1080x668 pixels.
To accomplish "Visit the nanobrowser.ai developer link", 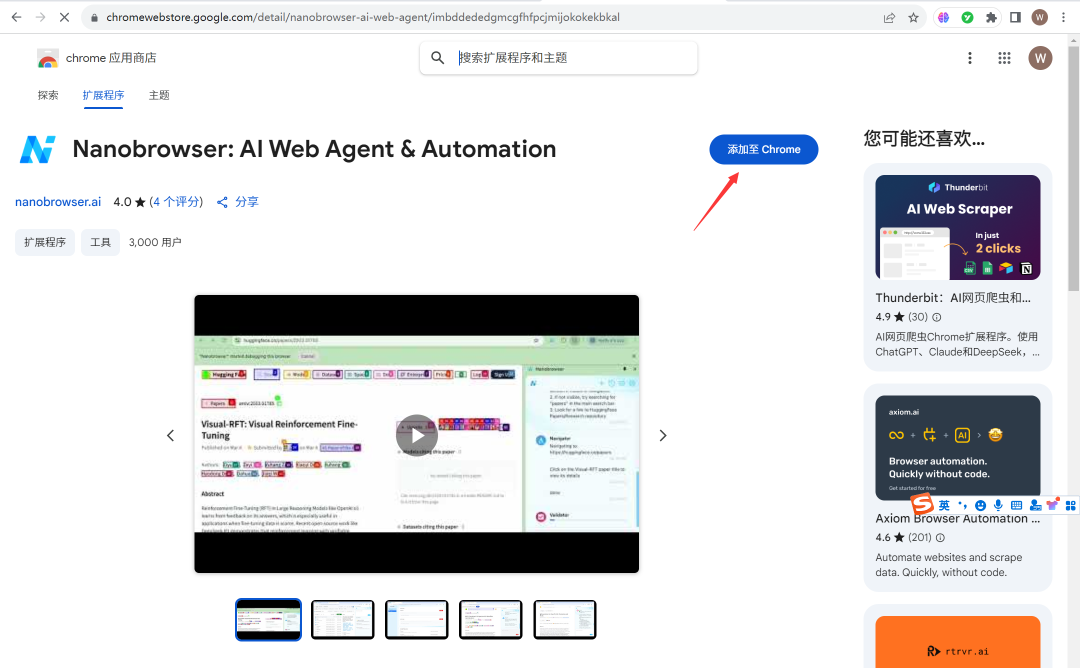I will pyautogui.click(x=57, y=201).
